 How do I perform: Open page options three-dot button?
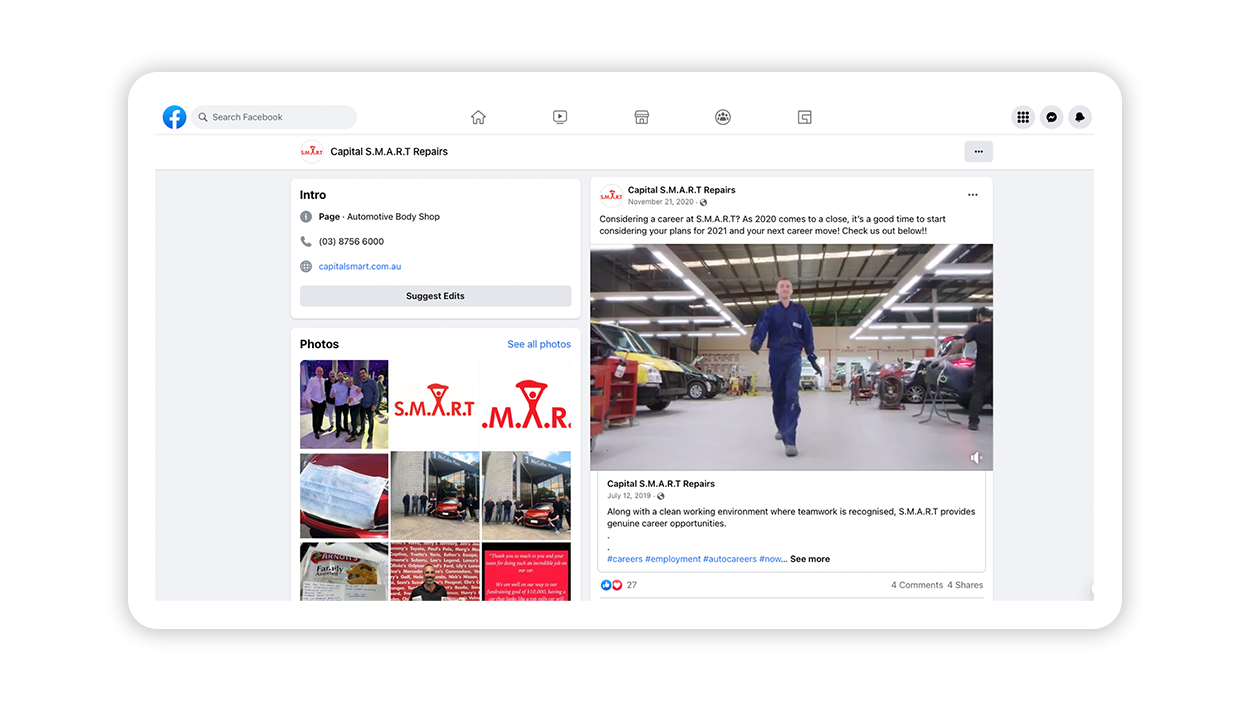(x=978, y=151)
